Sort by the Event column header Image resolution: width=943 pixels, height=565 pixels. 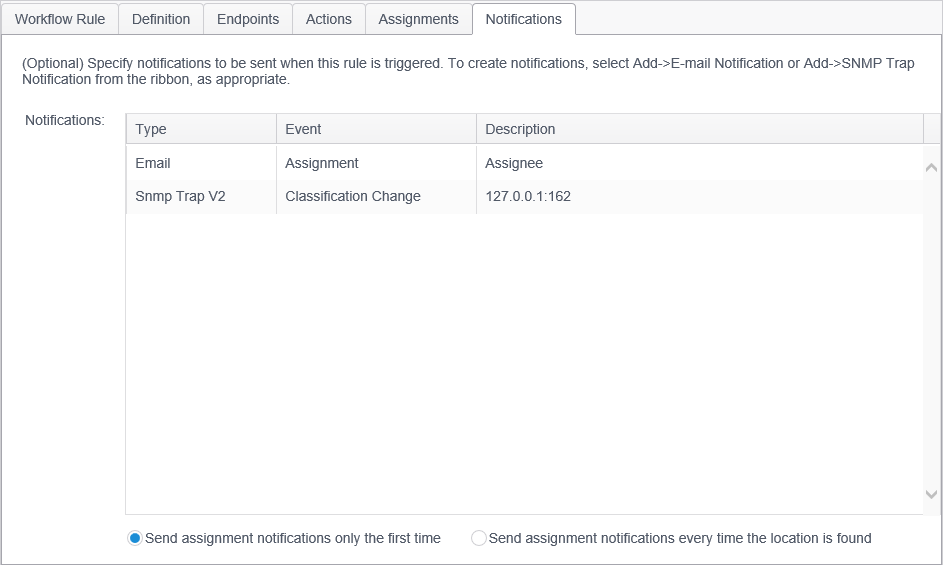376,129
